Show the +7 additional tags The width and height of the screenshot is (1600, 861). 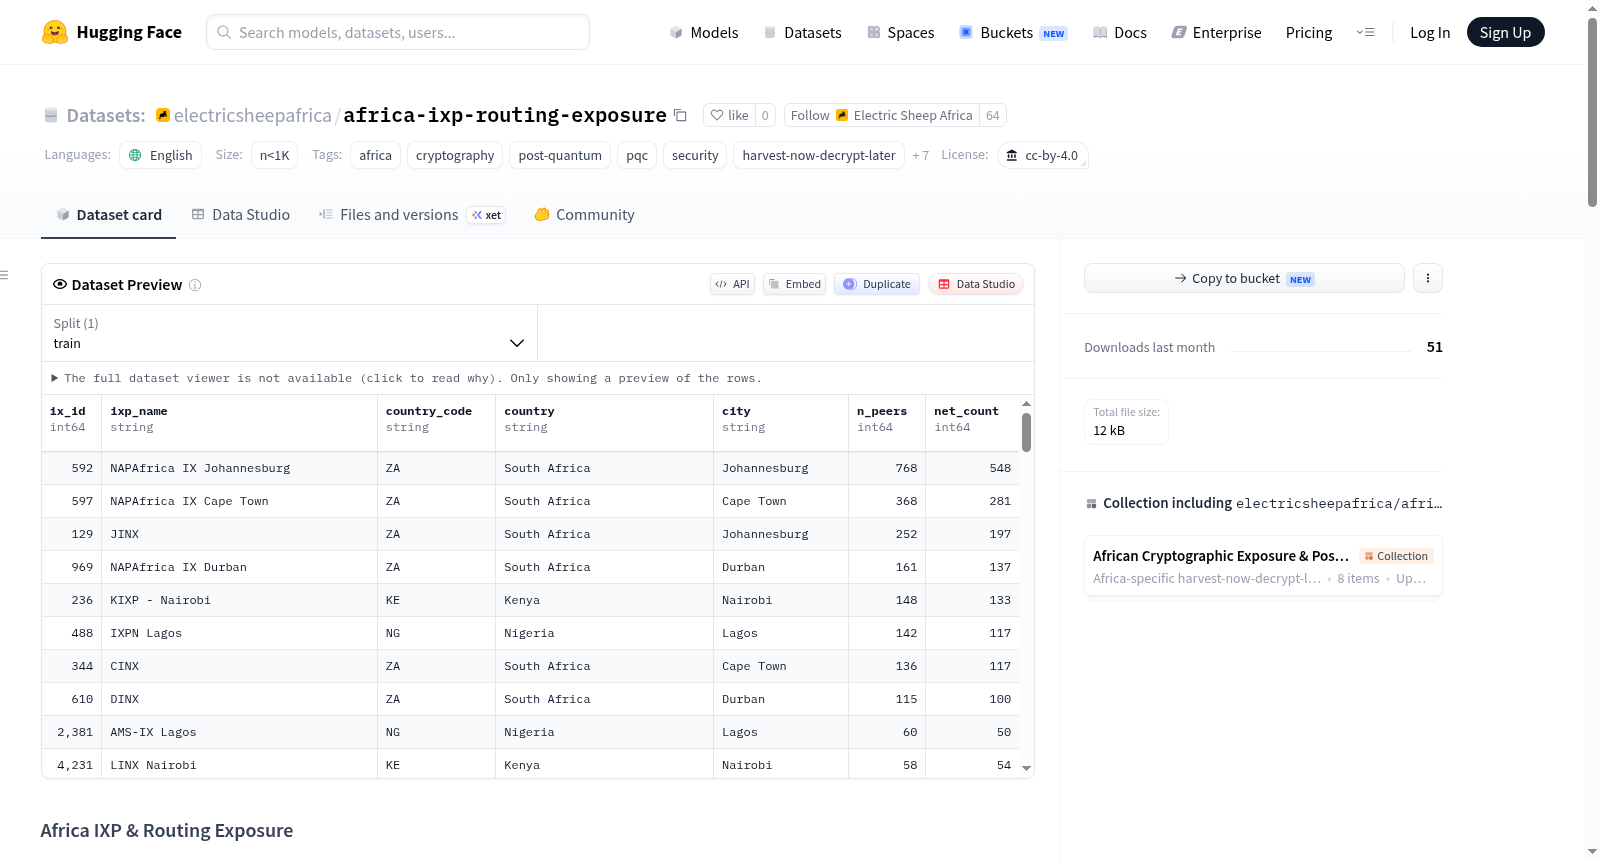click(920, 155)
